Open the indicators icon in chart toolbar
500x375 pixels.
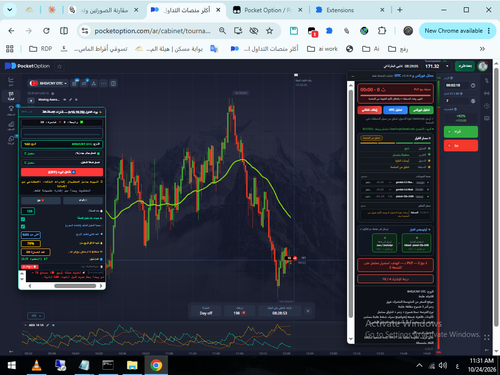point(84,83)
